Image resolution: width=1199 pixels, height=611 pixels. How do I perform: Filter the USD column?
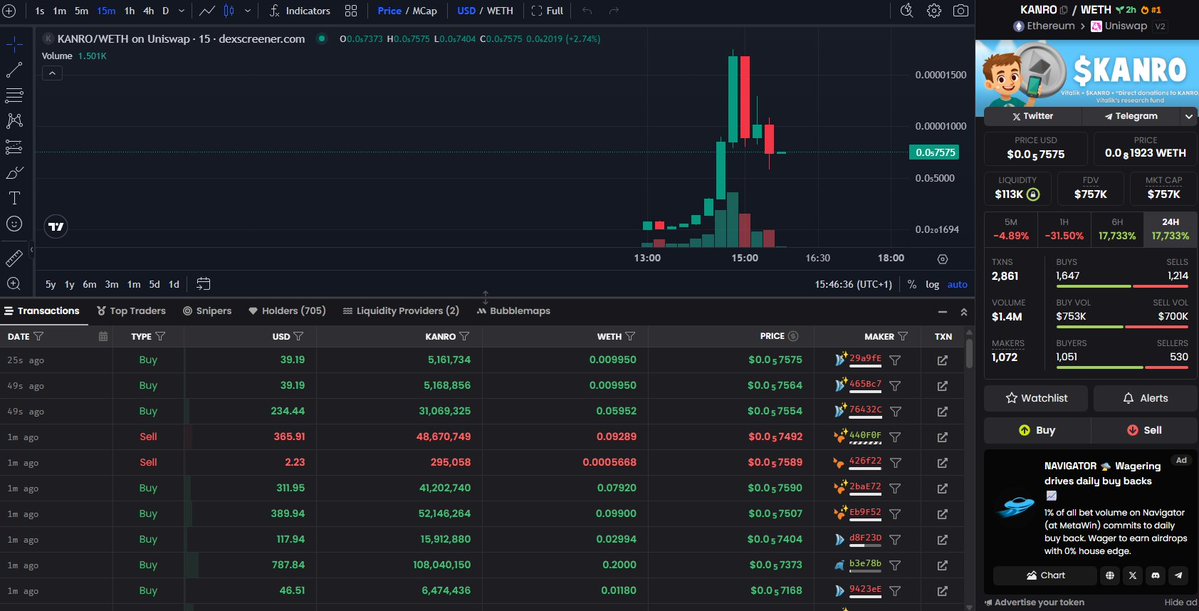(x=299, y=336)
